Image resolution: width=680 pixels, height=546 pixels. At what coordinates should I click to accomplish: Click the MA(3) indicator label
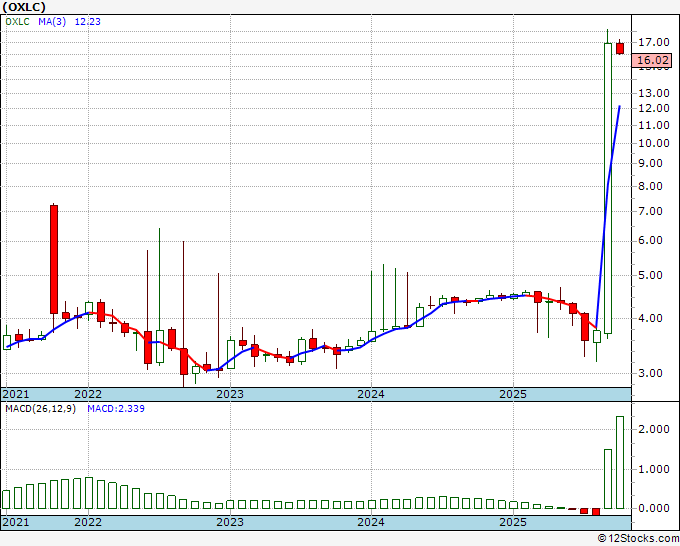[52, 22]
